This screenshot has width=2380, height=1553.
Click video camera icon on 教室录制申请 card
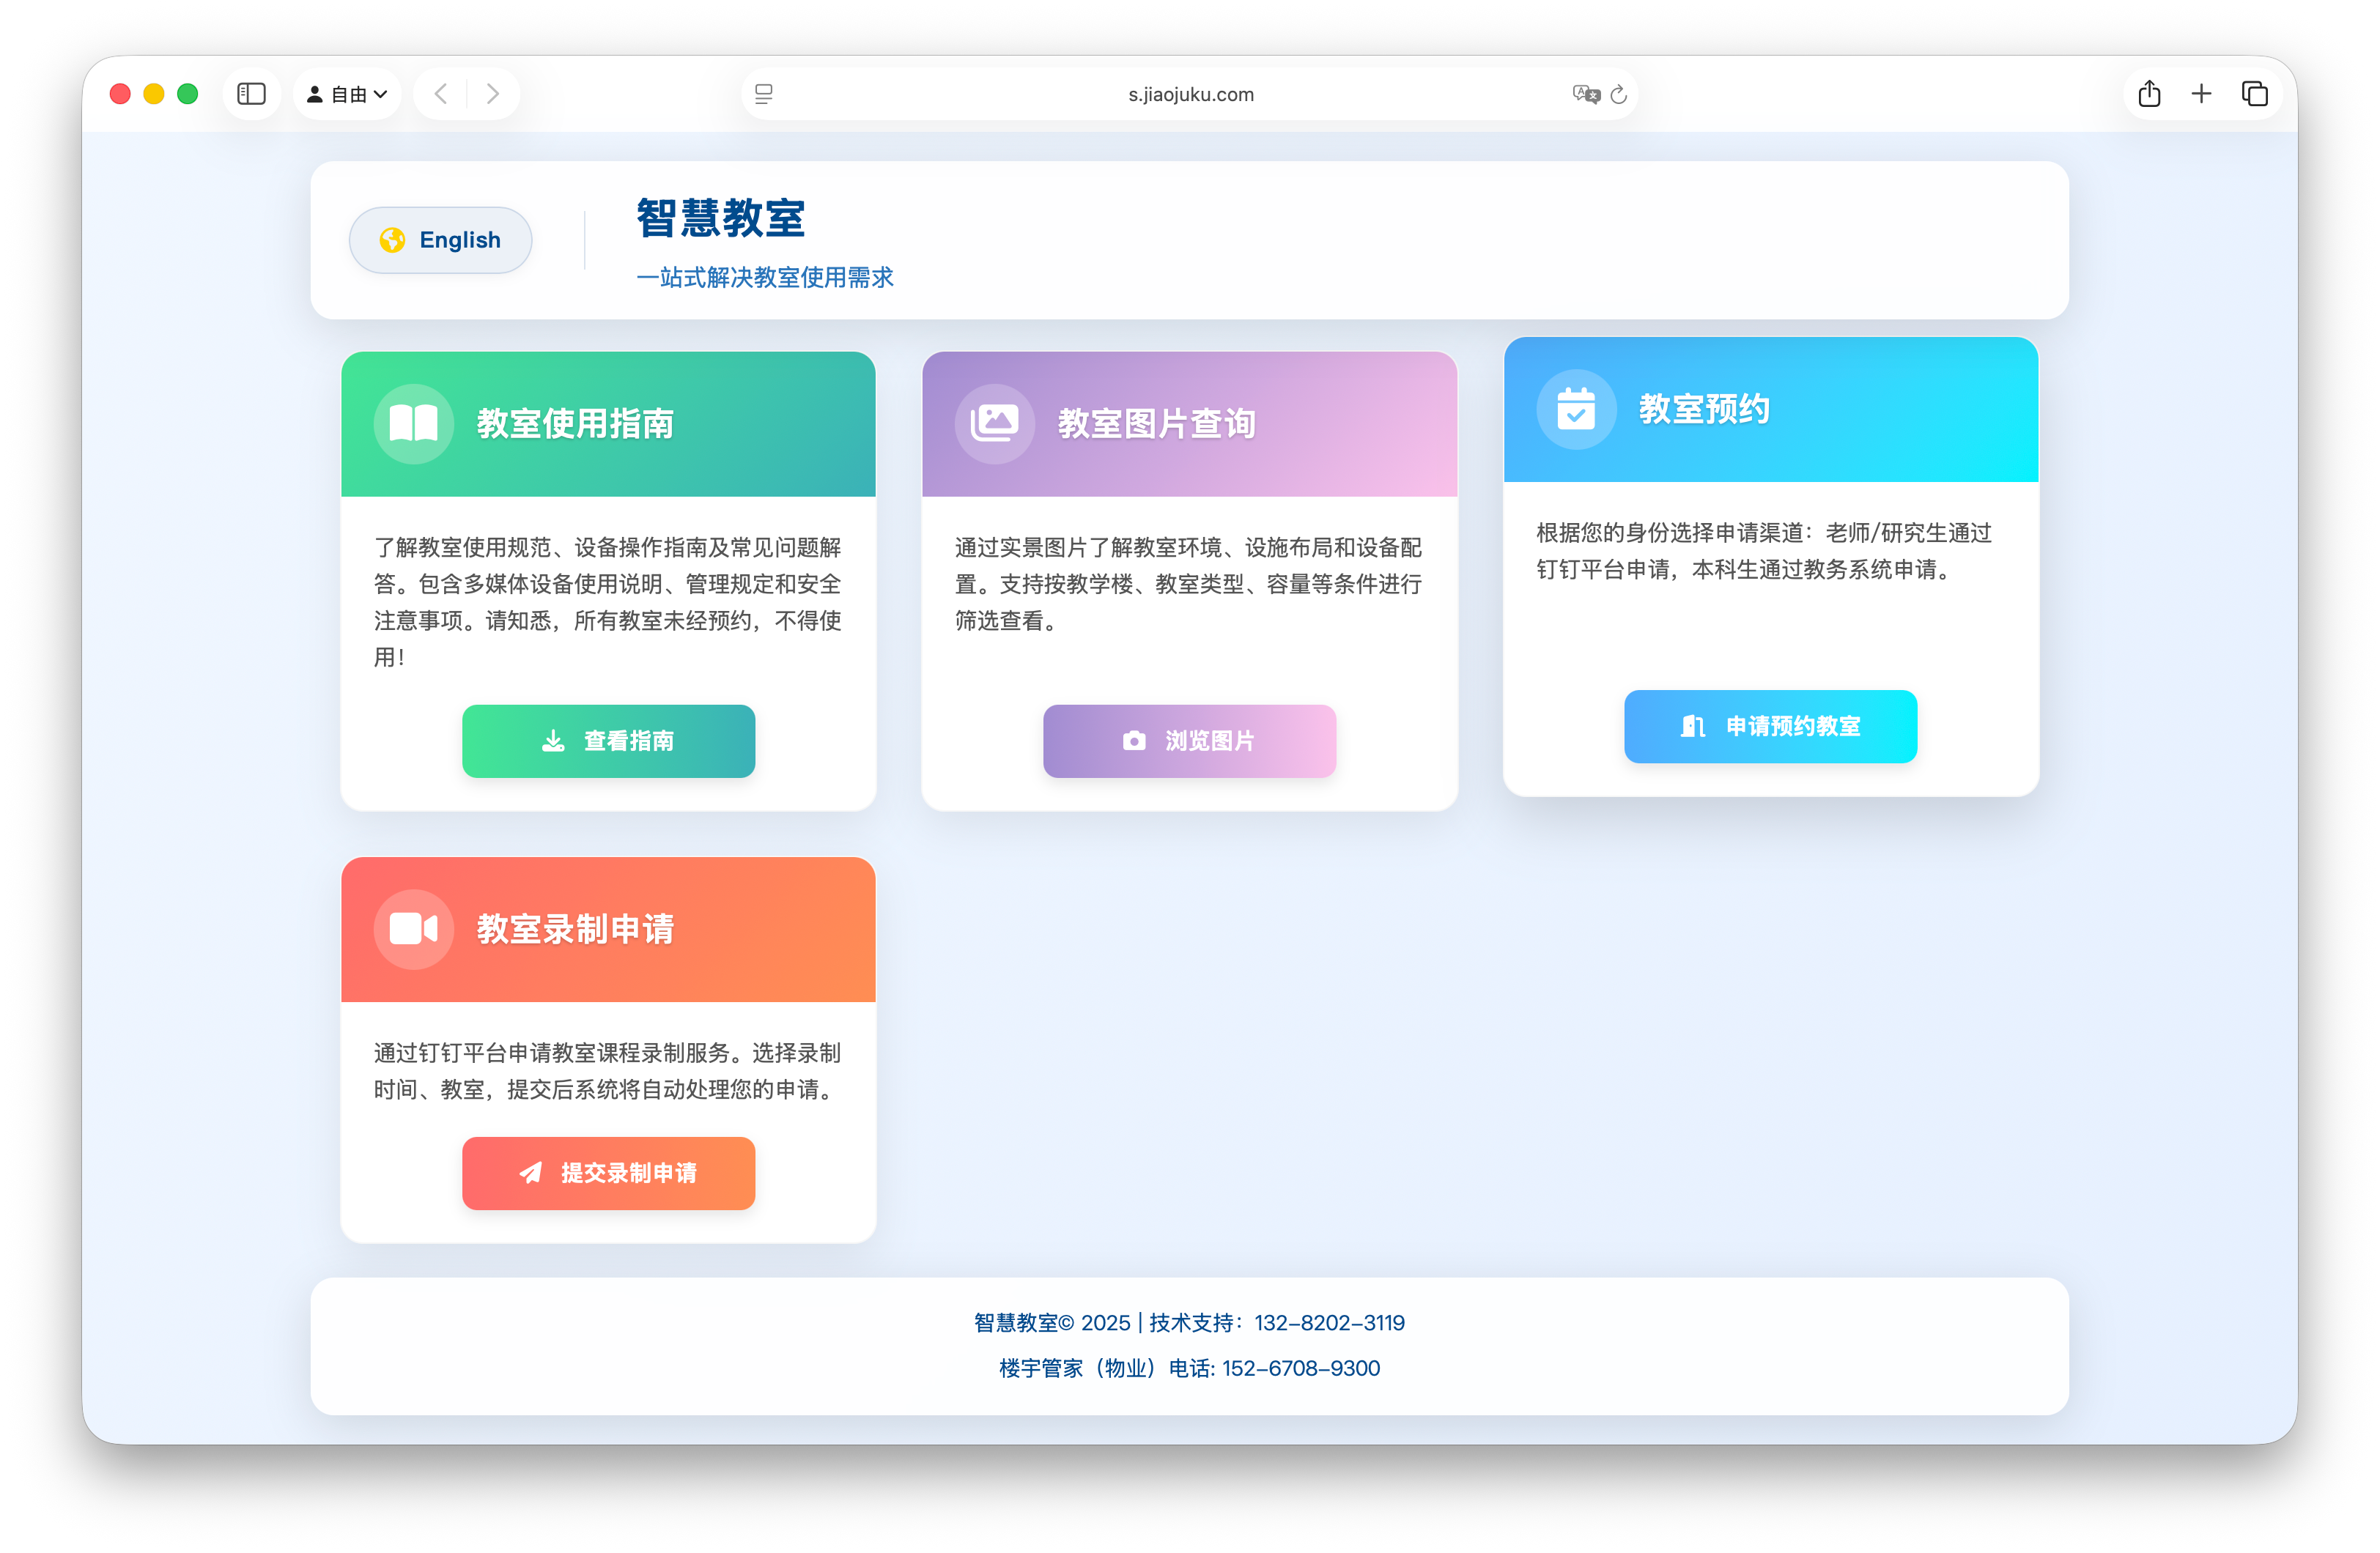(413, 929)
